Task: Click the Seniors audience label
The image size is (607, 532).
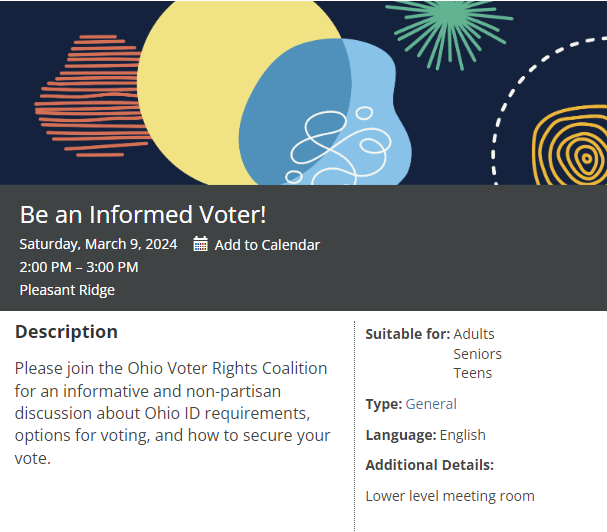Action: (477, 354)
